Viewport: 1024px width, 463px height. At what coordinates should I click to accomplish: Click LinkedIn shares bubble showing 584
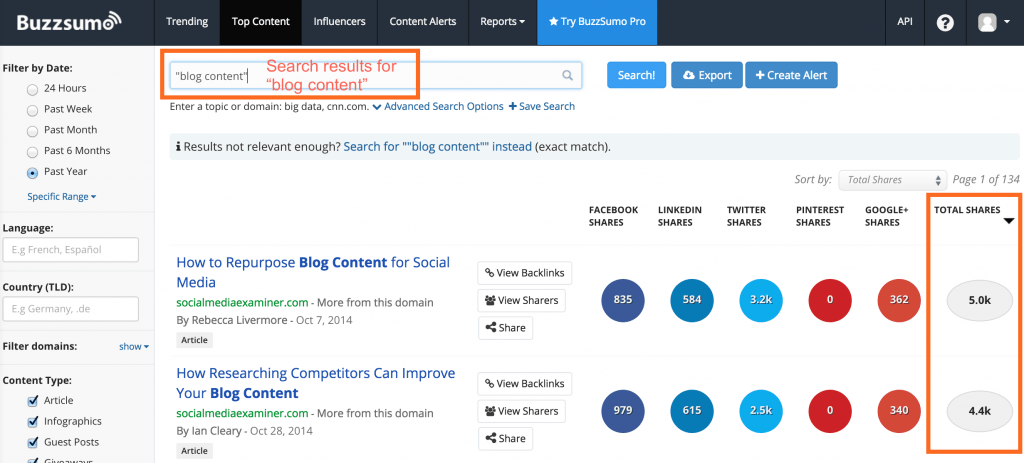tap(692, 300)
